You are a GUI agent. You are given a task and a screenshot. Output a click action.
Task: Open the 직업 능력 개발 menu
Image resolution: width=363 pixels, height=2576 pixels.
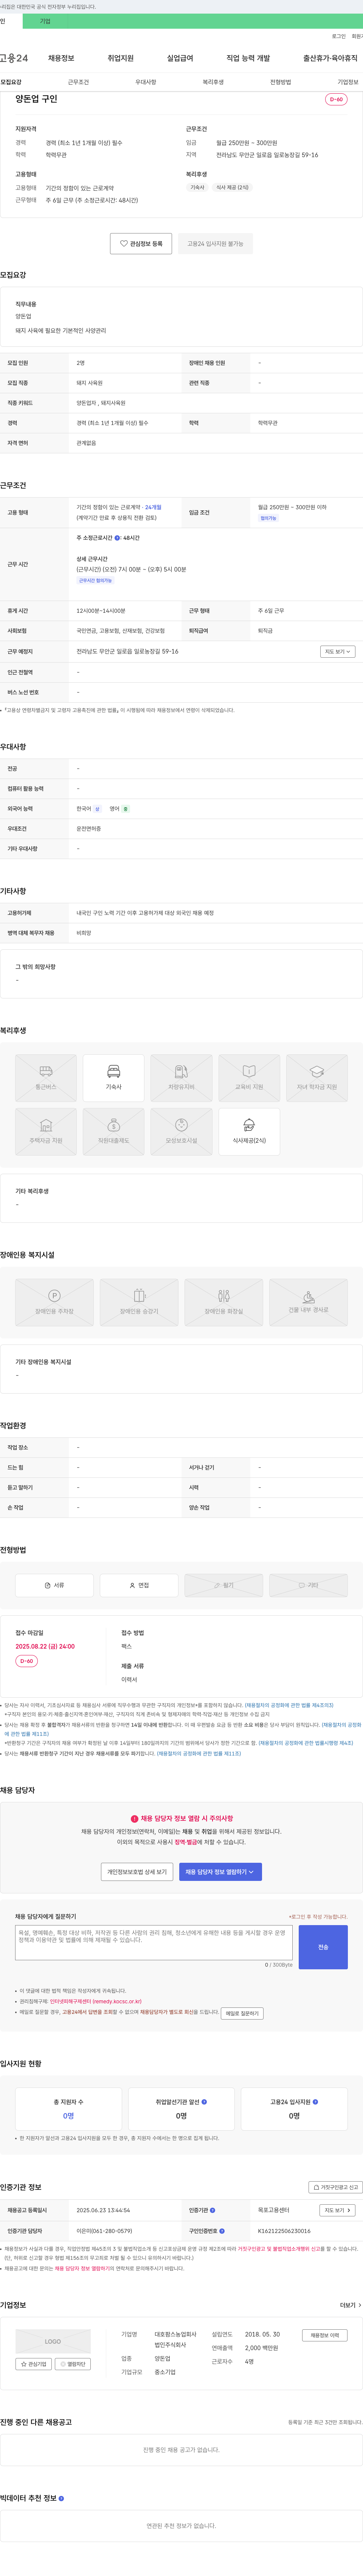click(248, 59)
